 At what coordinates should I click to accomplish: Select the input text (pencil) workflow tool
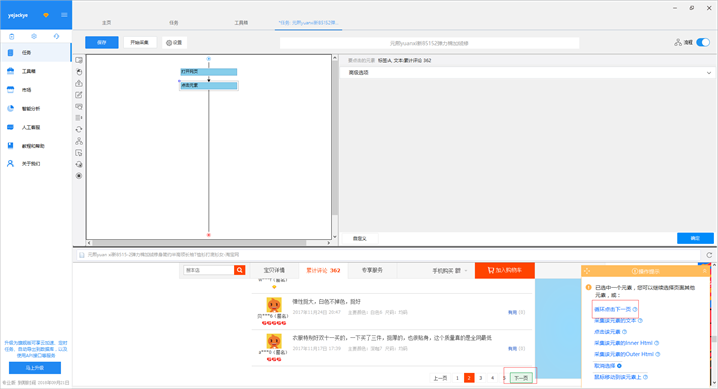[x=79, y=95]
